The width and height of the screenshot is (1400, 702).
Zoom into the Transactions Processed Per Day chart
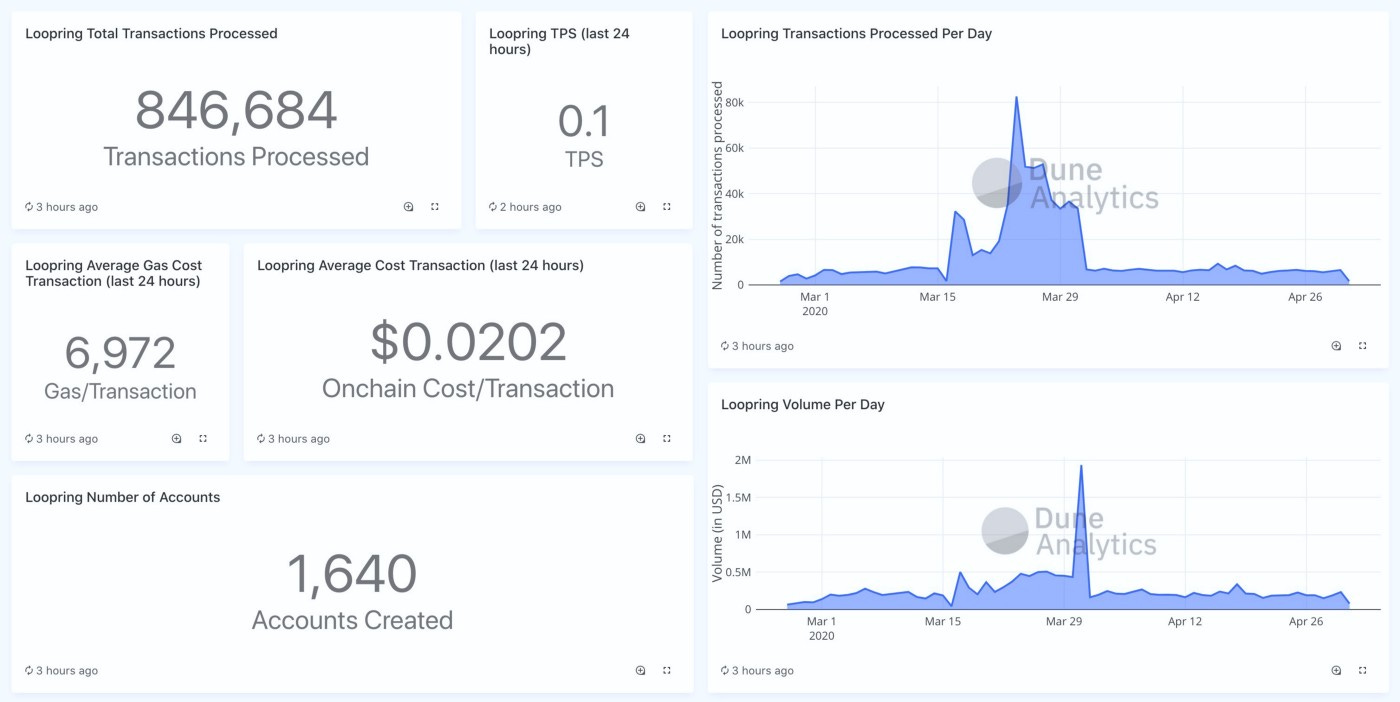(1336, 346)
